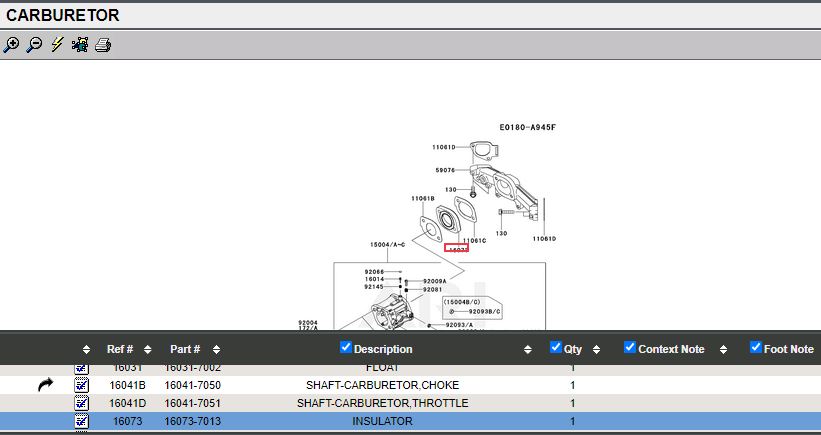Click the red highlighted callout in diagram
The image size is (821, 435).
[x=456, y=248]
